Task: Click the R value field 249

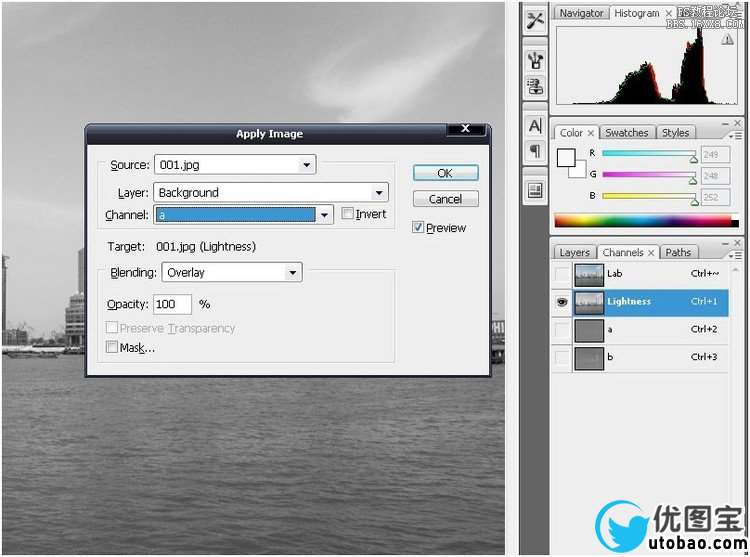Action: point(715,154)
